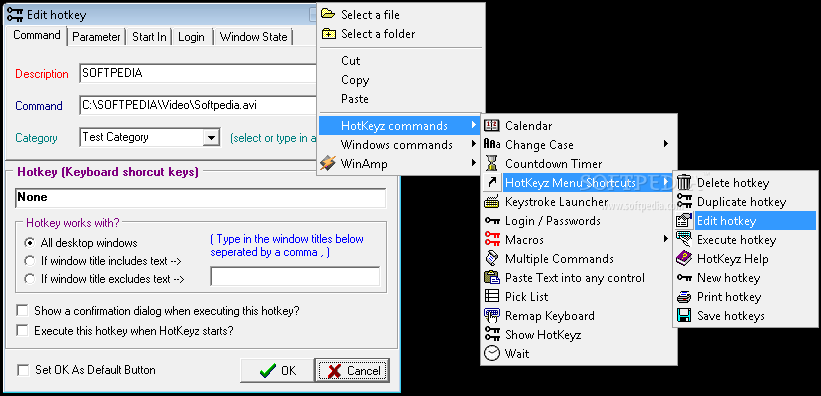Click the Execute hotkey icon
Screen dimensions: 821x396
coord(684,239)
